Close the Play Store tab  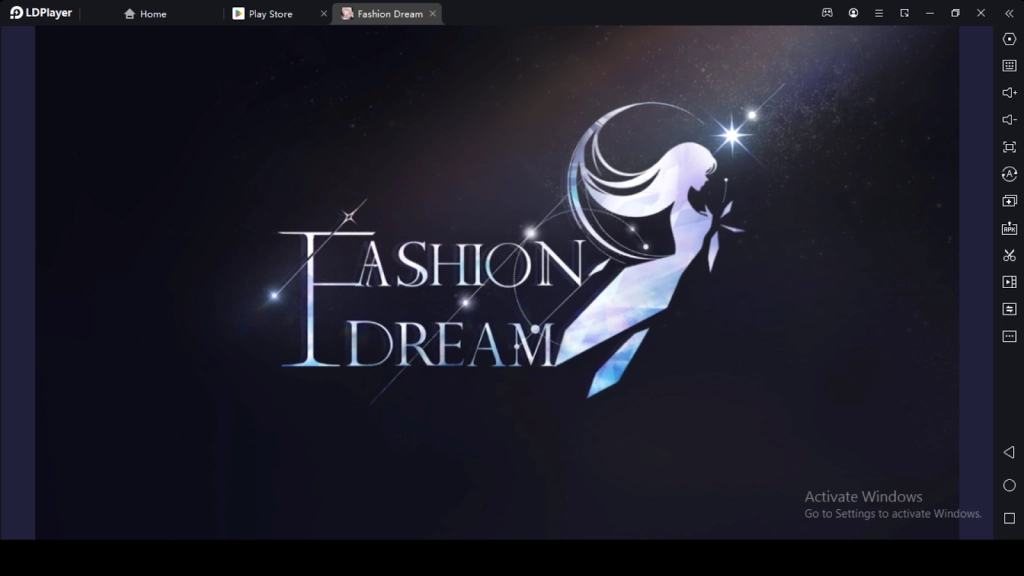point(323,14)
